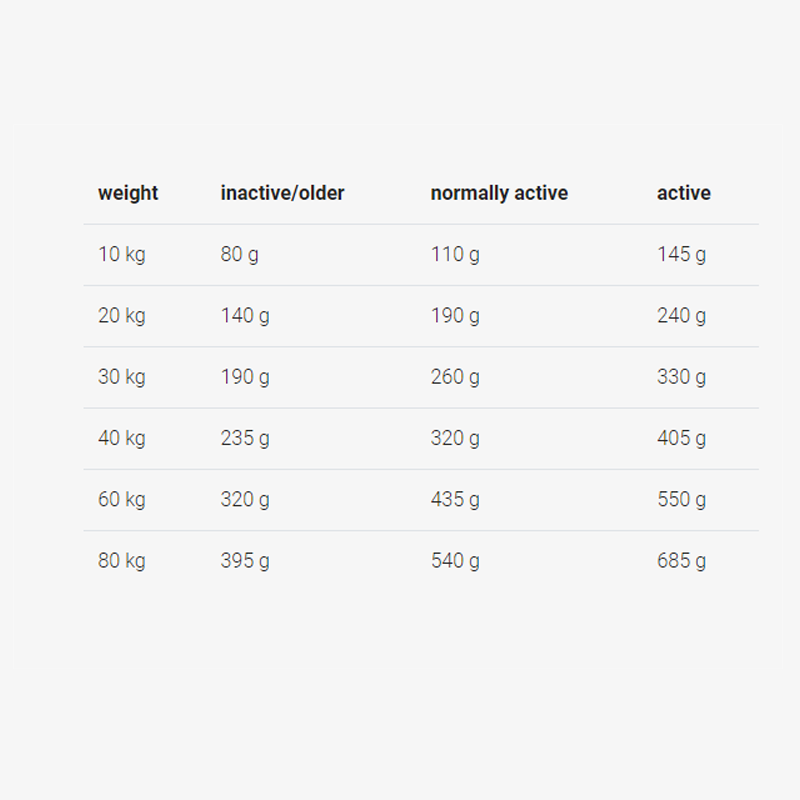Select the normally active column header

click(x=499, y=193)
